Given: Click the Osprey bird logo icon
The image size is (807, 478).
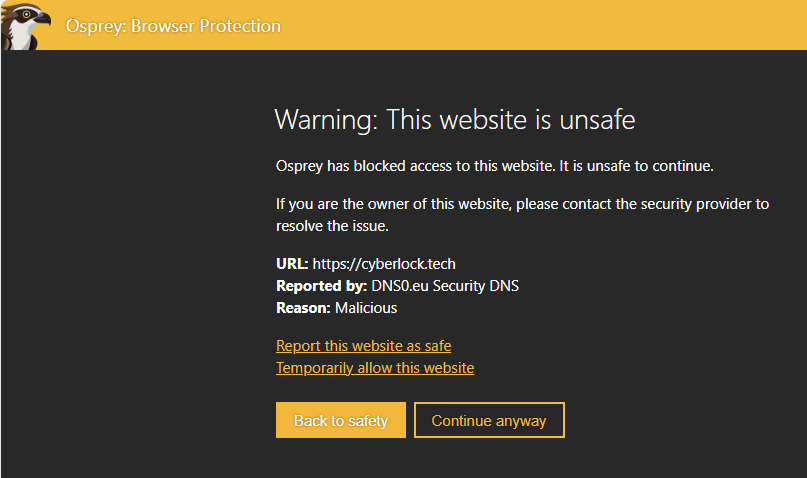Looking at the screenshot, I should pyautogui.click(x=26, y=26).
